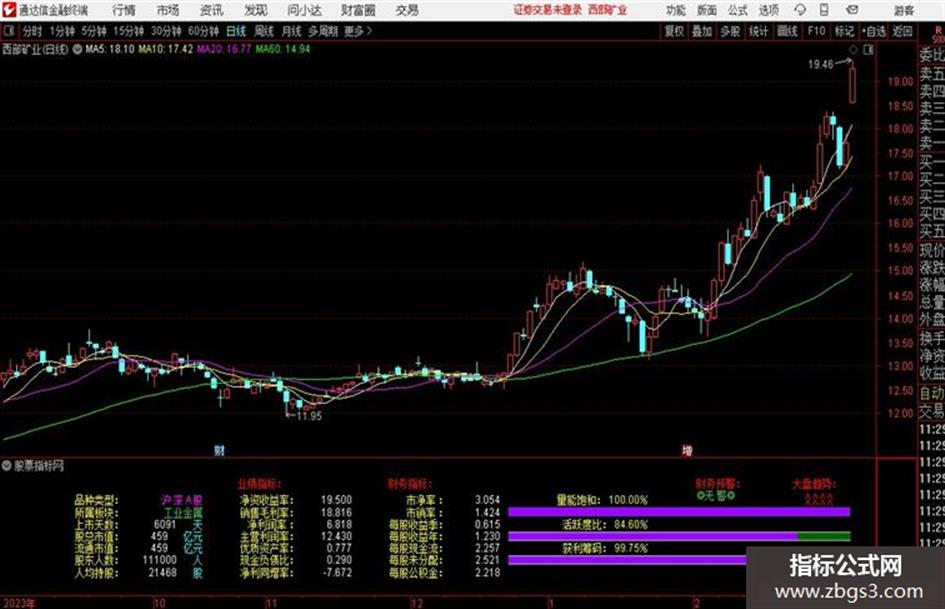Switch to the 30分钟 period tab

[x=166, y=31]
